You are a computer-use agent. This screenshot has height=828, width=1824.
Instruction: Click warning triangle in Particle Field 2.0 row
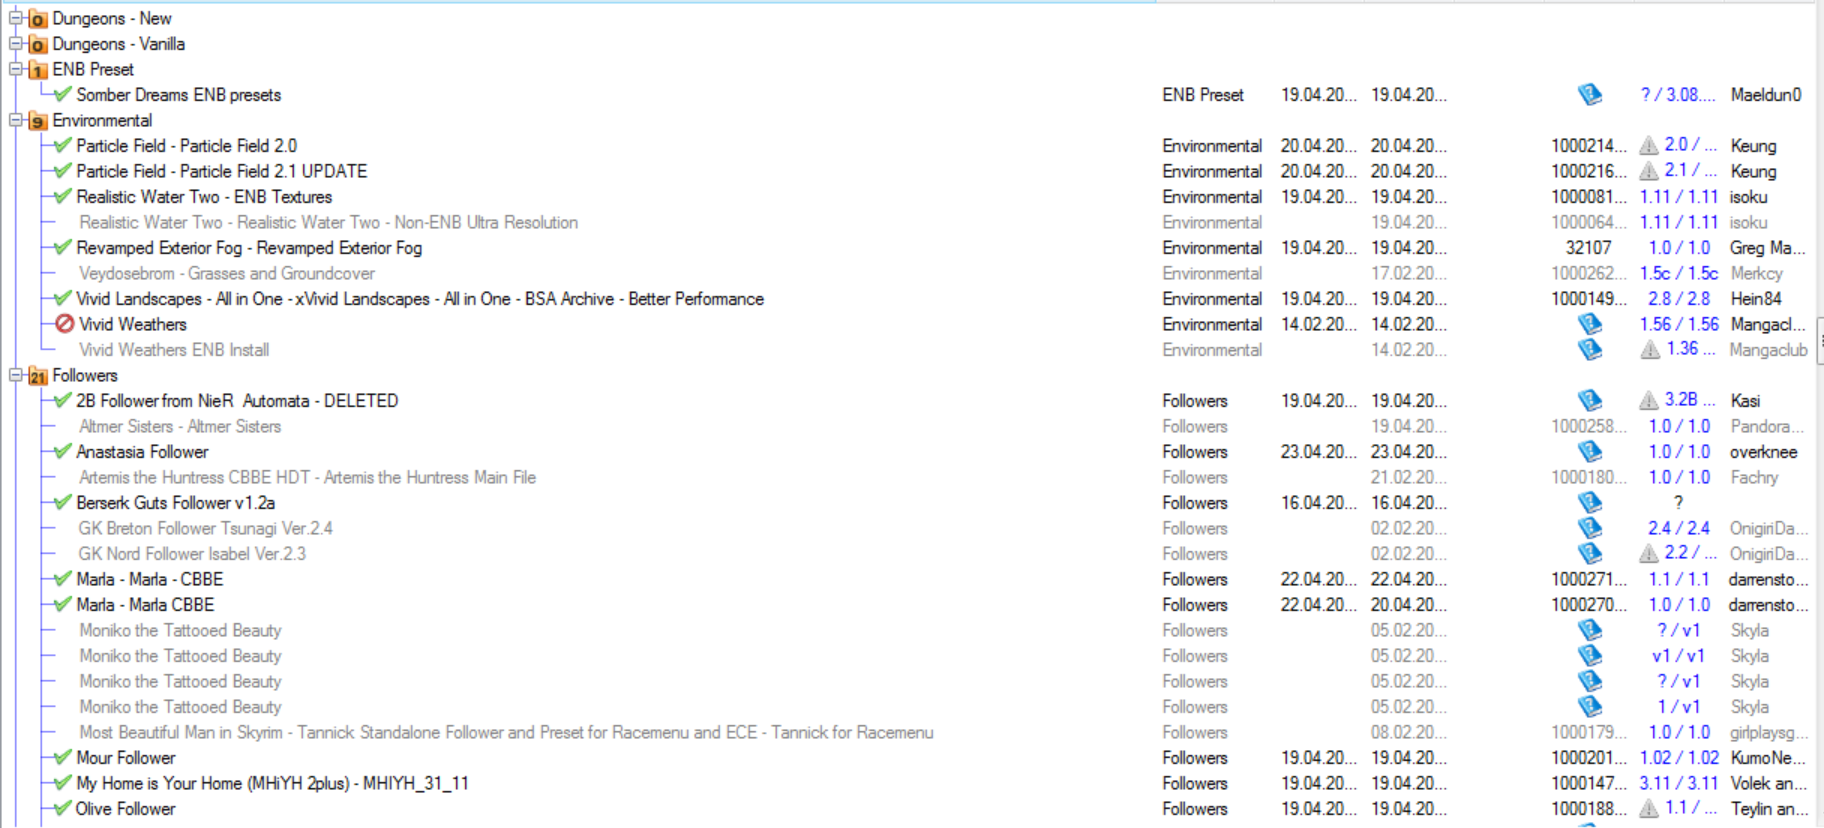coord(1649,146)
